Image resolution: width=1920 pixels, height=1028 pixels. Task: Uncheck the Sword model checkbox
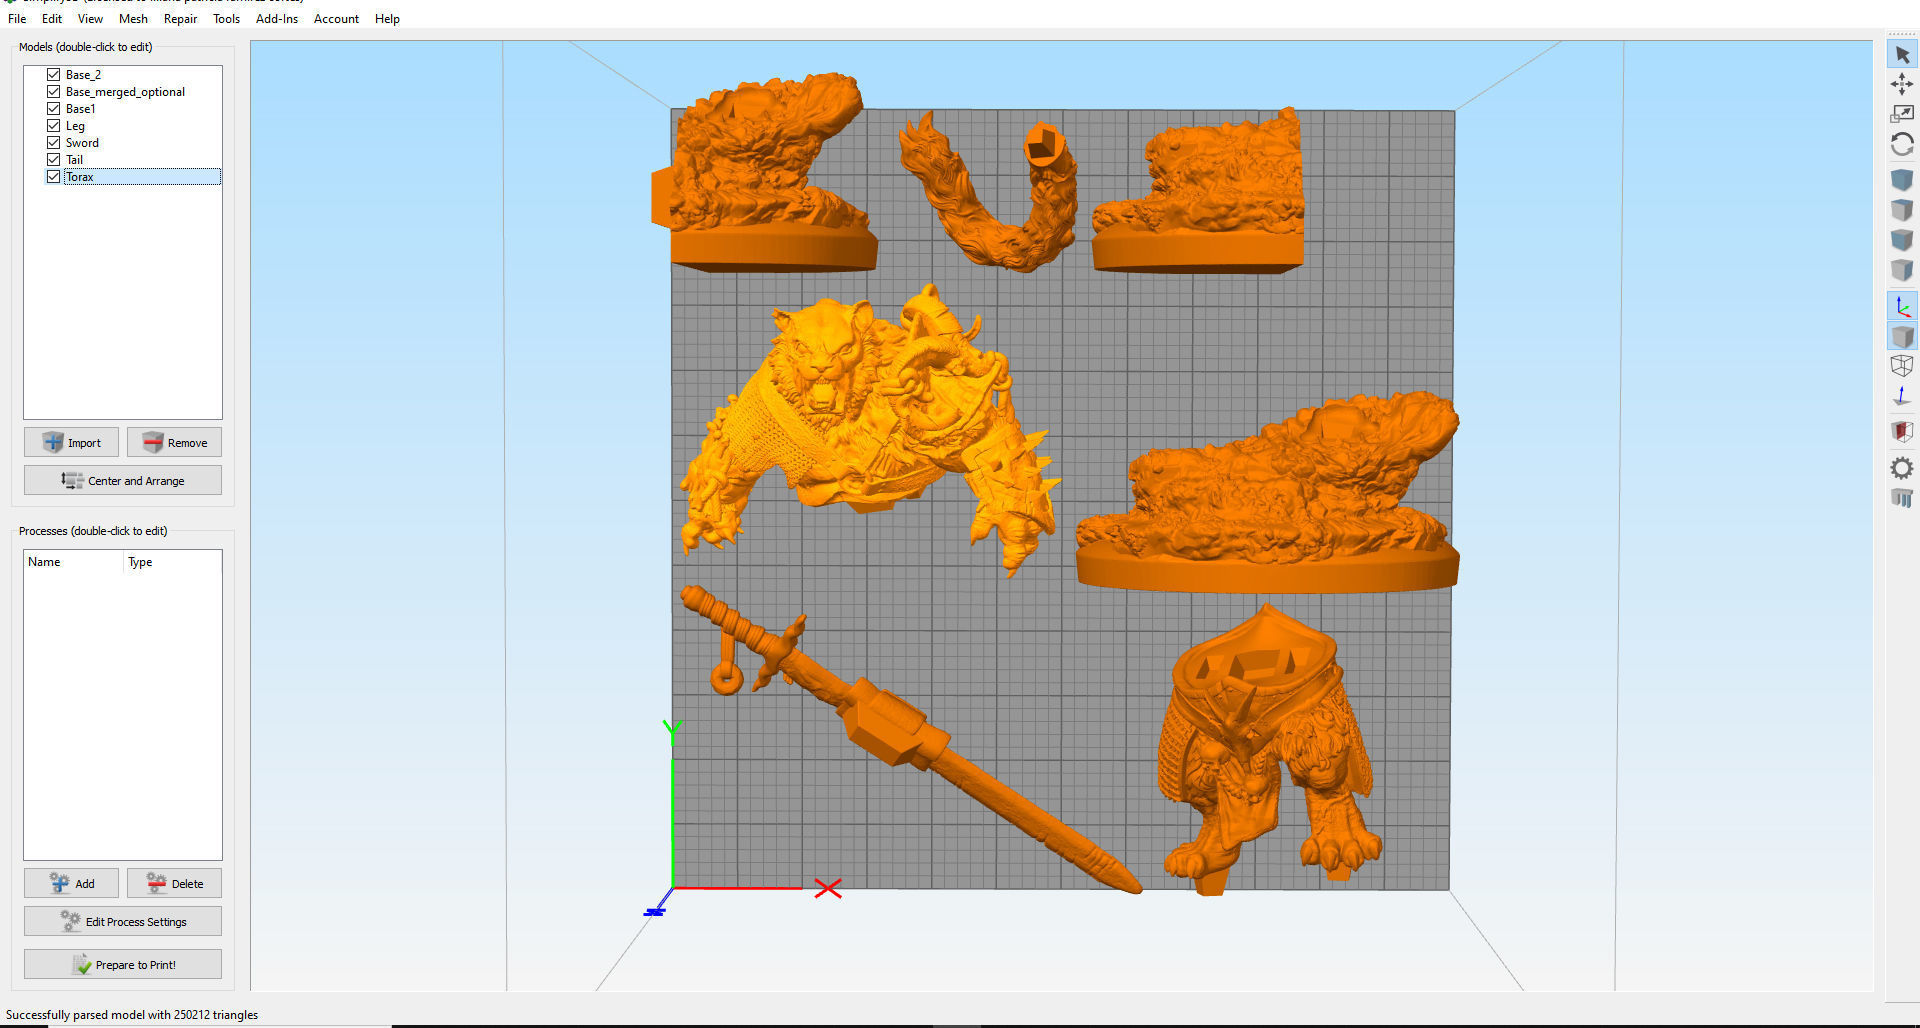coord(54,143)
